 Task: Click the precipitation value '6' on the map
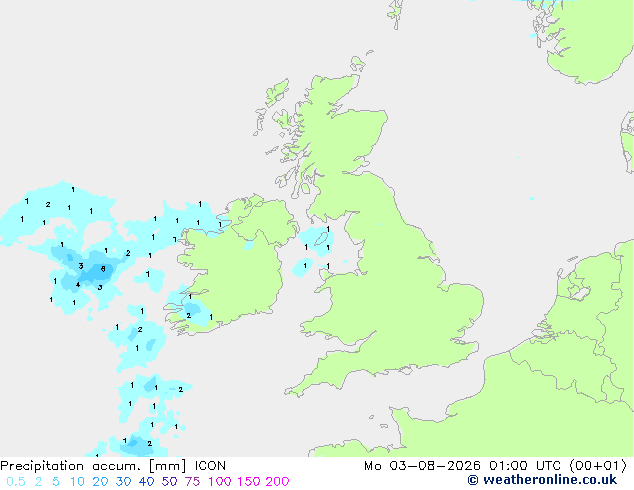103,269
